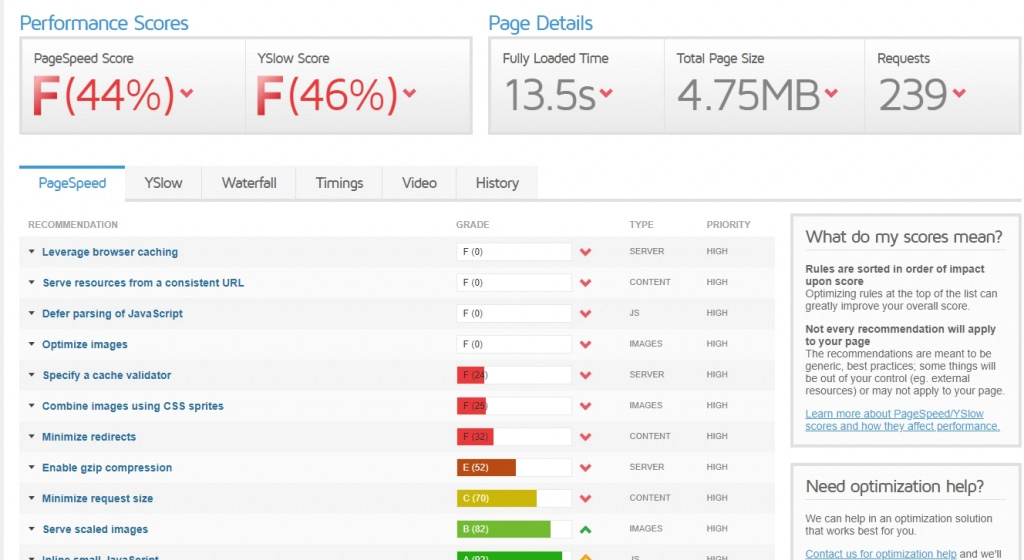The height and width of the screenshot is (560, 1024).
Task: Expand the Defer parsing of JavaScript triangle
Action: point(31,313)
